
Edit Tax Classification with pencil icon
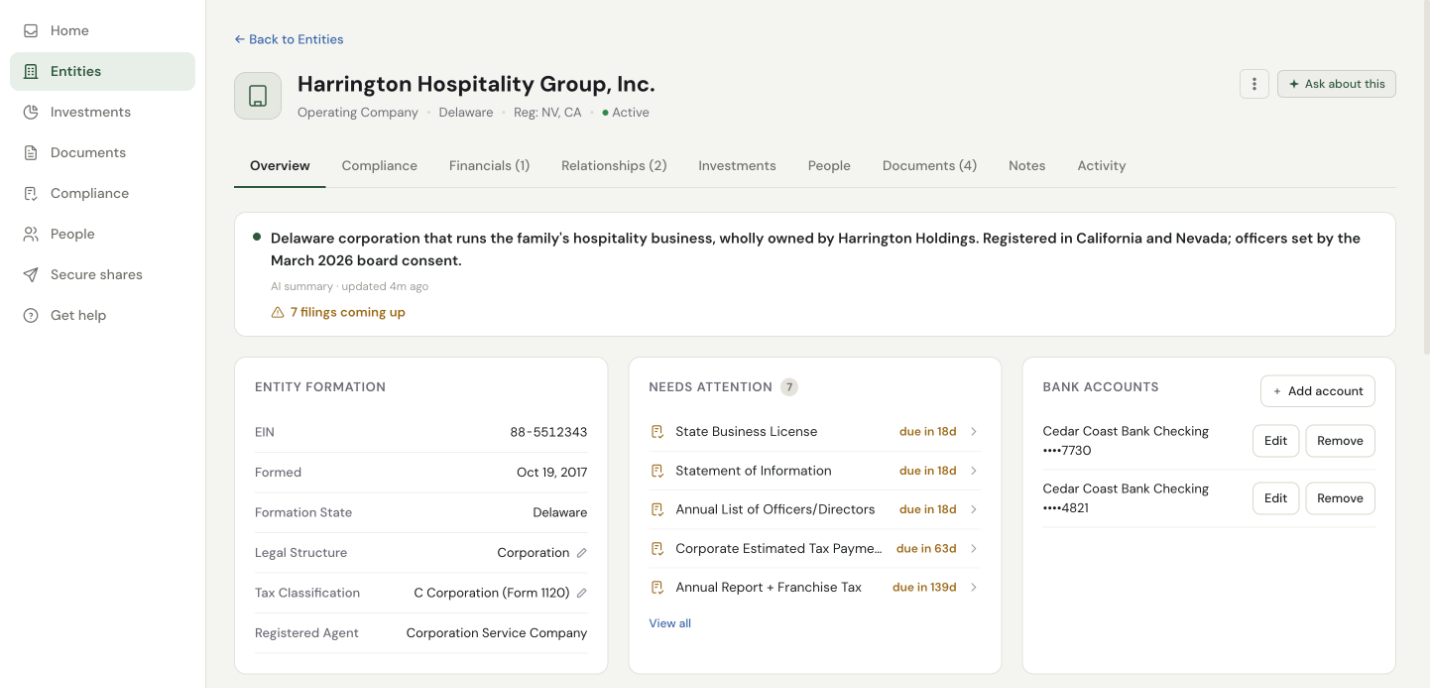coord(582,593)
